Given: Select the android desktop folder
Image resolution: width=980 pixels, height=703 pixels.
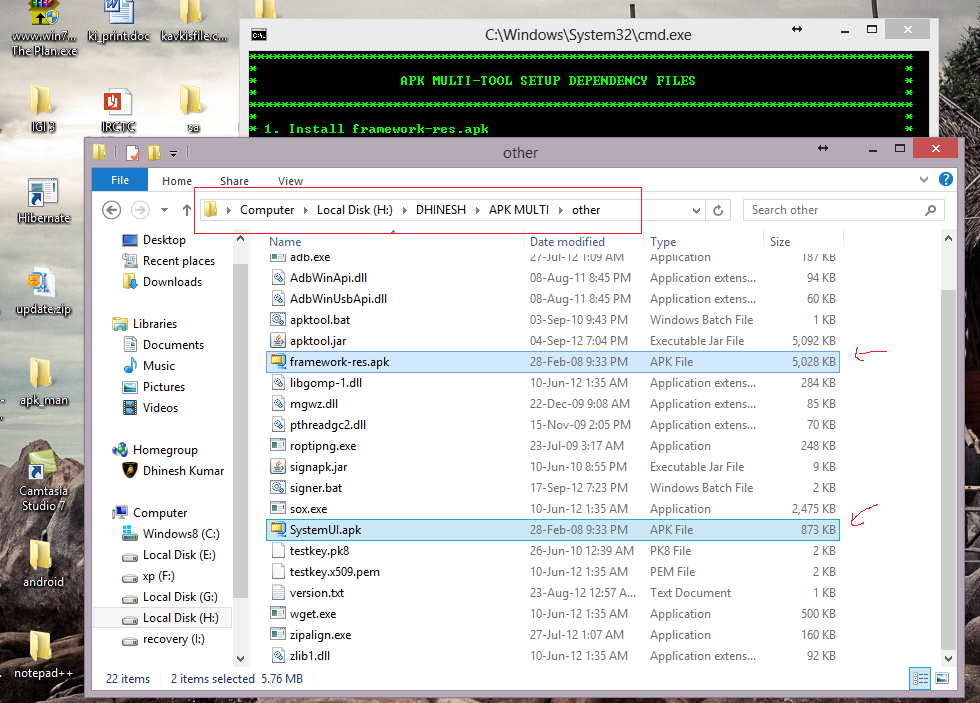Looking at the screenshot, I should tap(43, 564).
